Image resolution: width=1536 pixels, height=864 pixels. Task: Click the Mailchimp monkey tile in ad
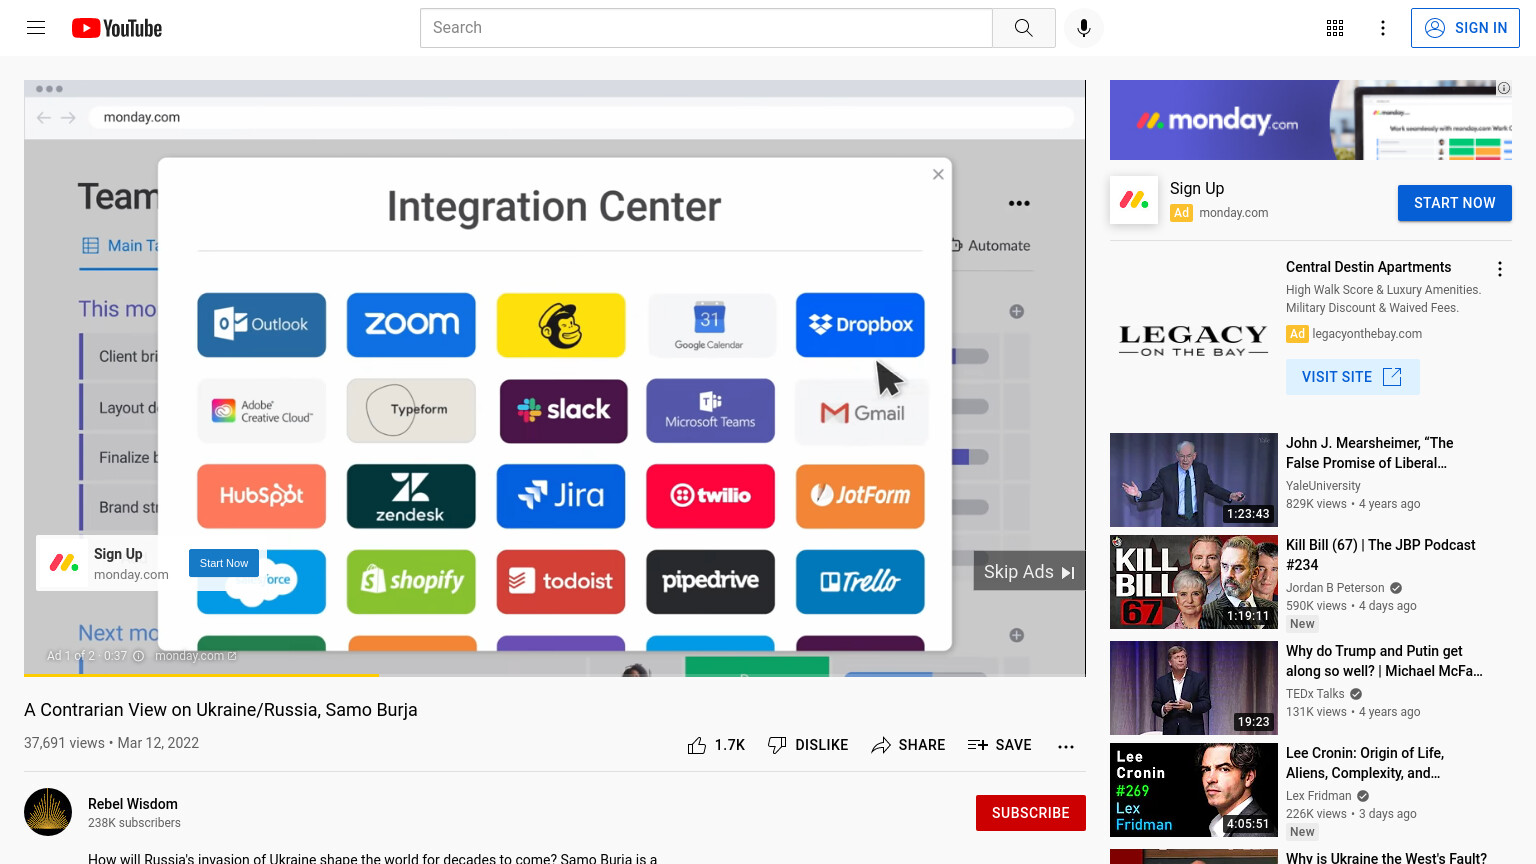click(x=561, y=325)
